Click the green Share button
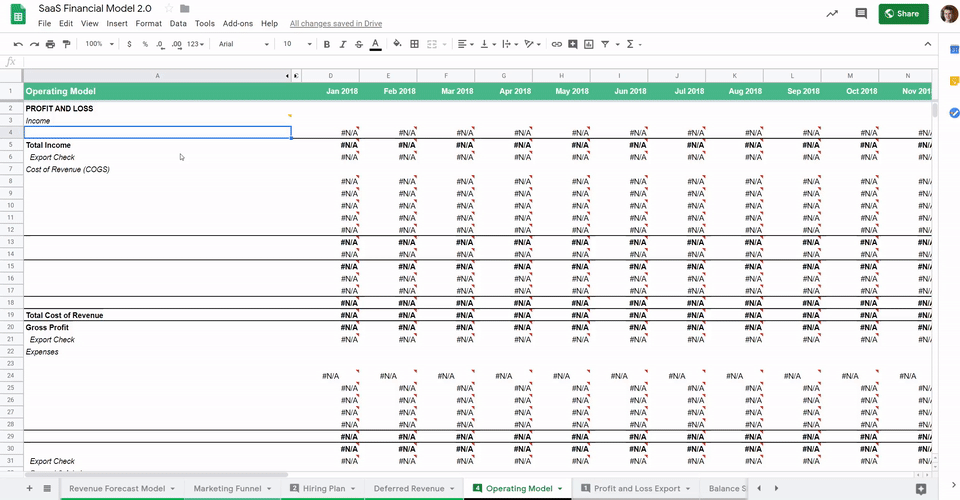Viewport: 960px width, 500px height. click(903, 14)
